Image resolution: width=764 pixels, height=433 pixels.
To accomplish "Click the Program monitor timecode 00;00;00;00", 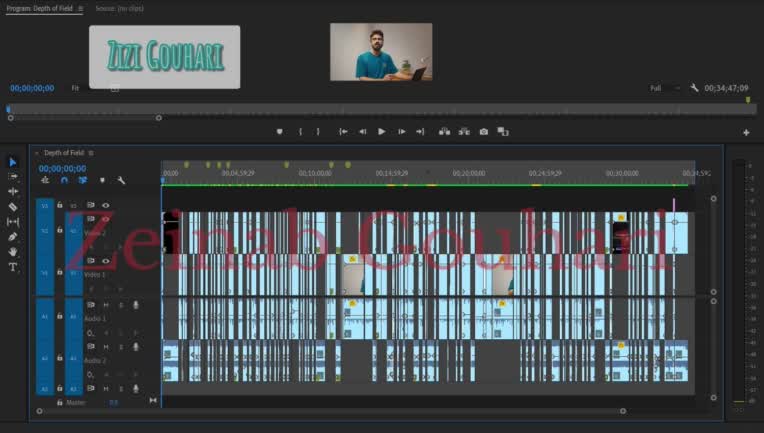I will pos(32,88).
